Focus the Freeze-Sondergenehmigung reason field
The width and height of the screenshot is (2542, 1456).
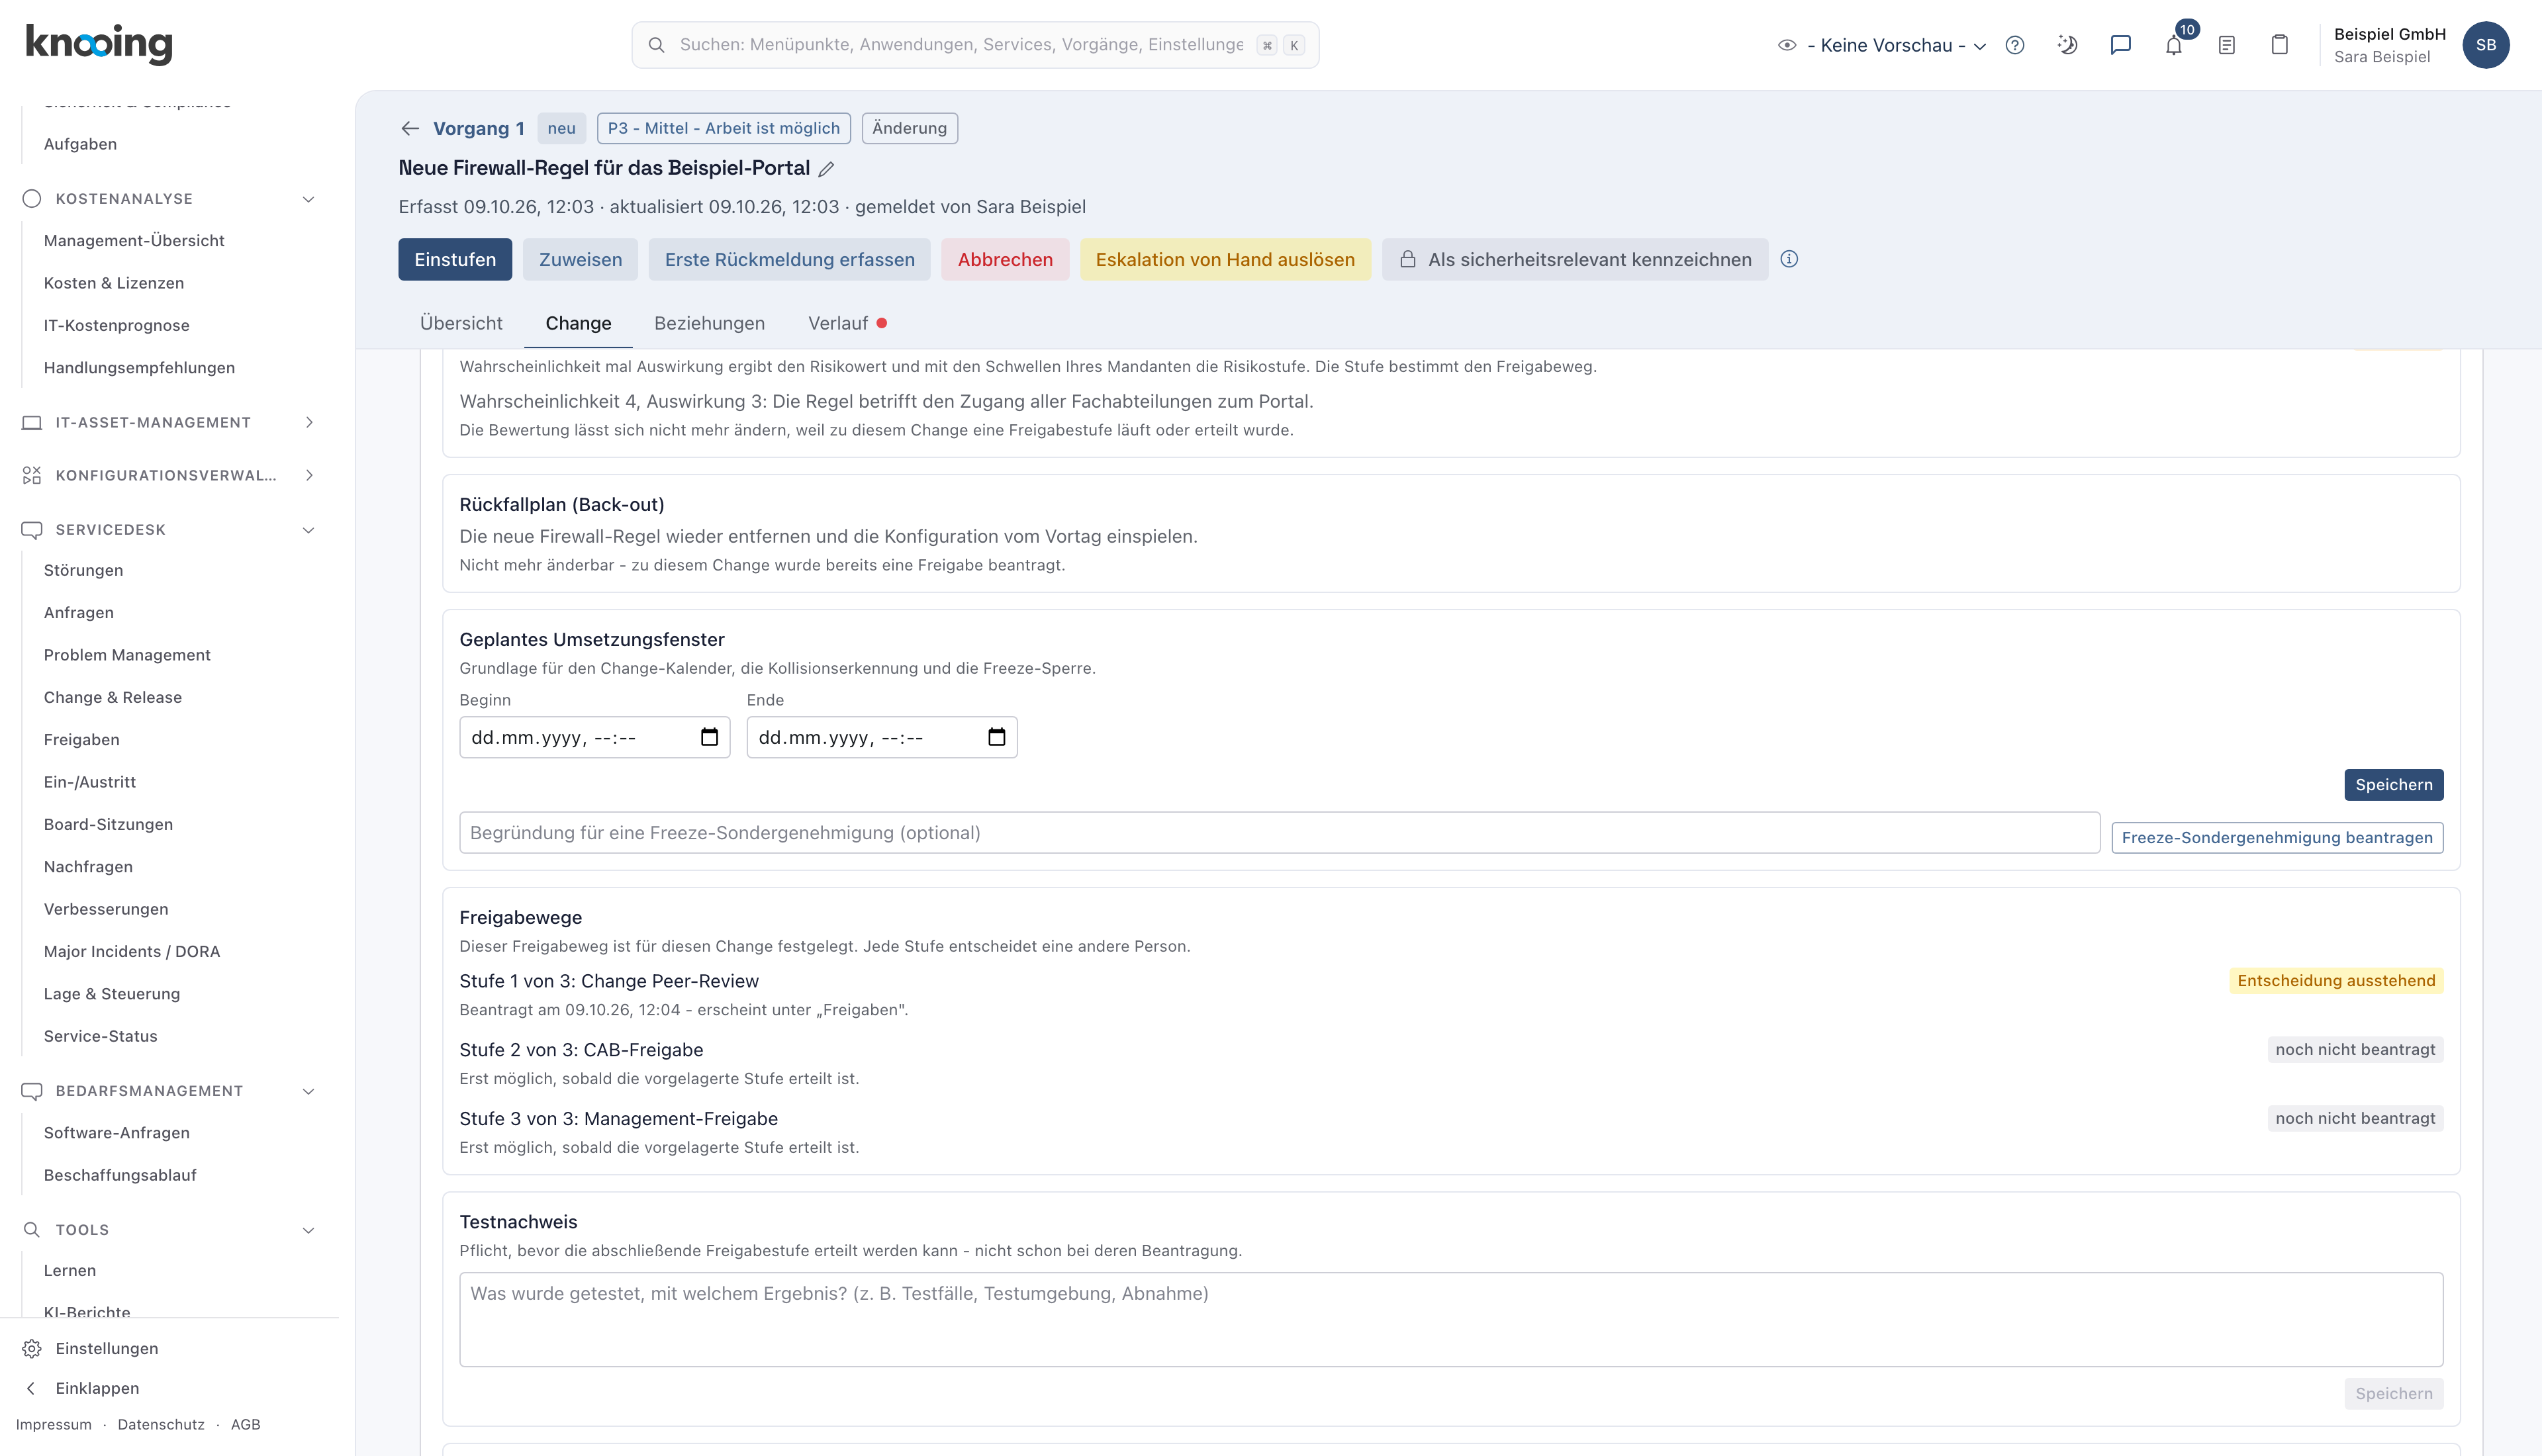tap(1279, 832)
